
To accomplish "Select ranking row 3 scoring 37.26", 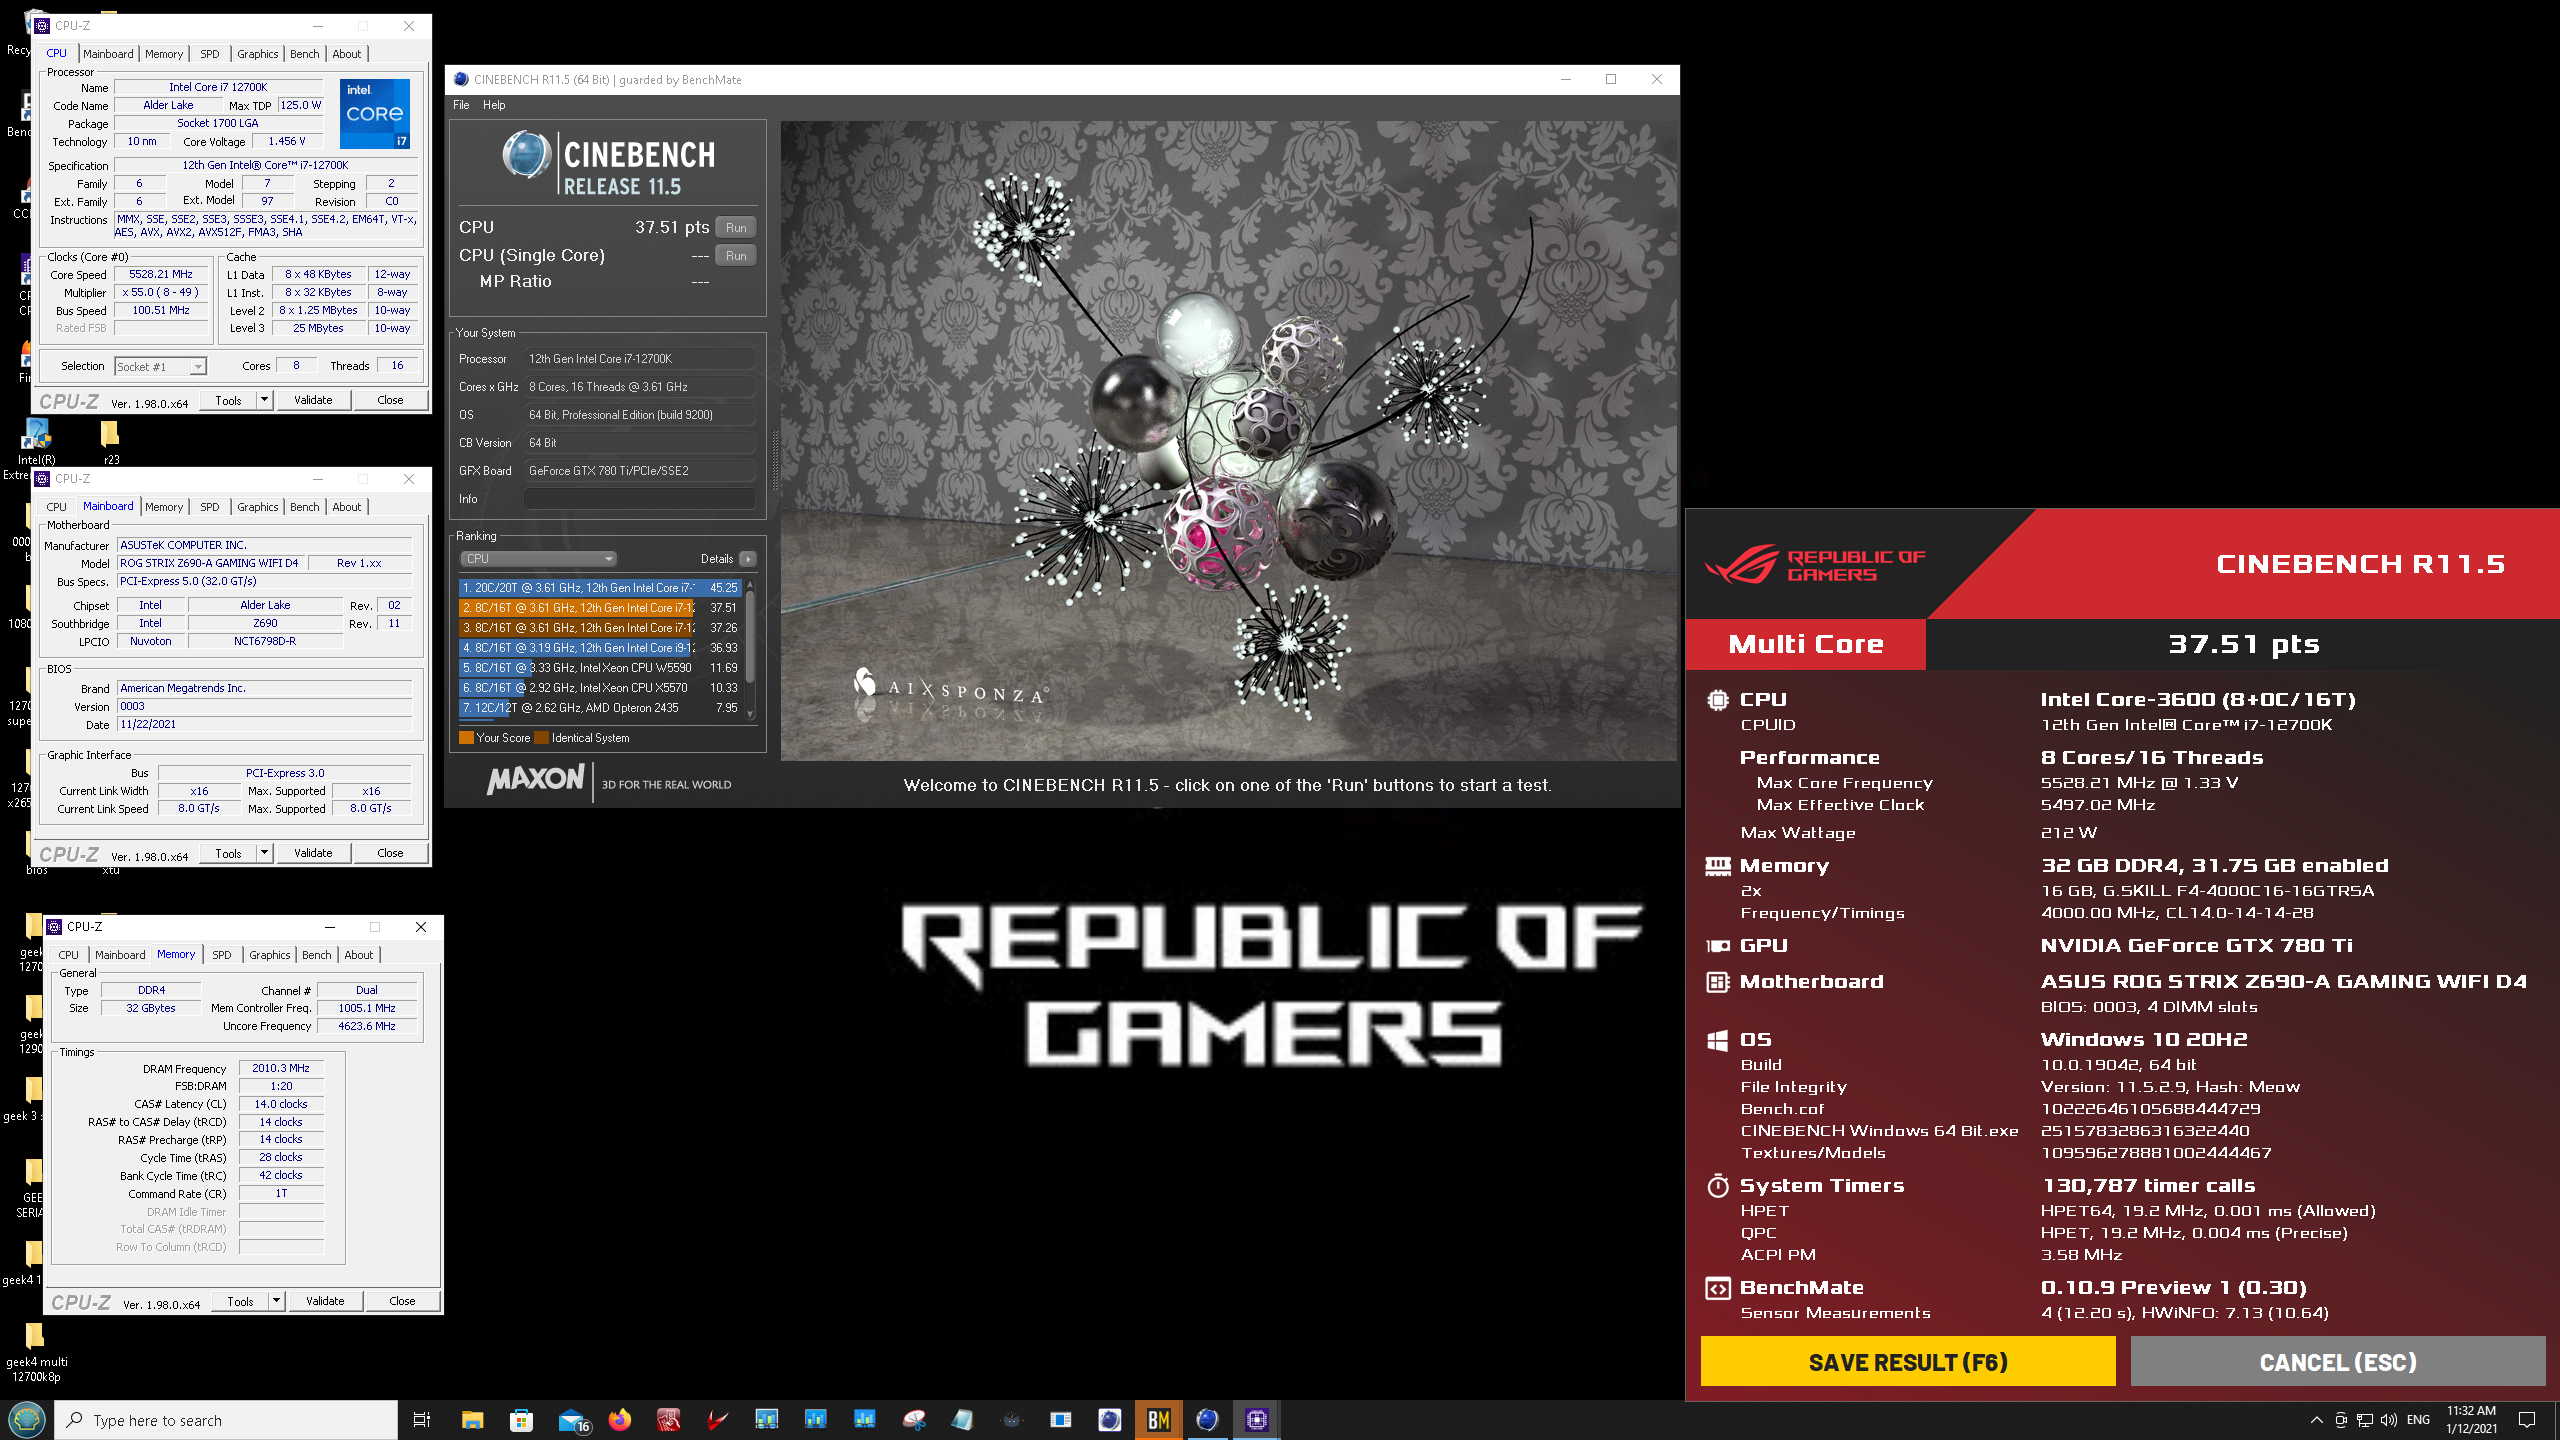I will click(600, 628).
